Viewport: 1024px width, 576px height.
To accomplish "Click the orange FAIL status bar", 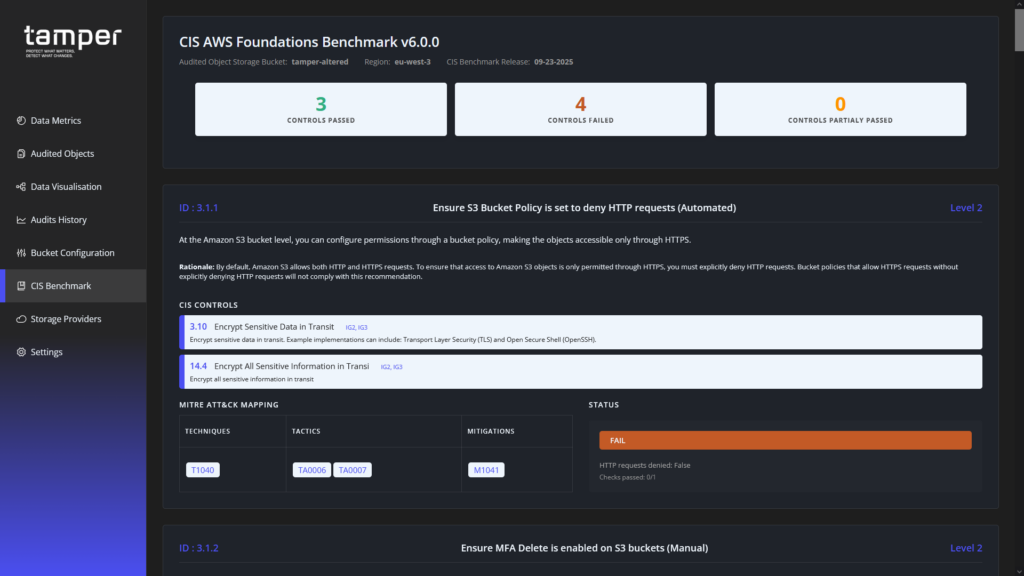I will click(785, 440).
